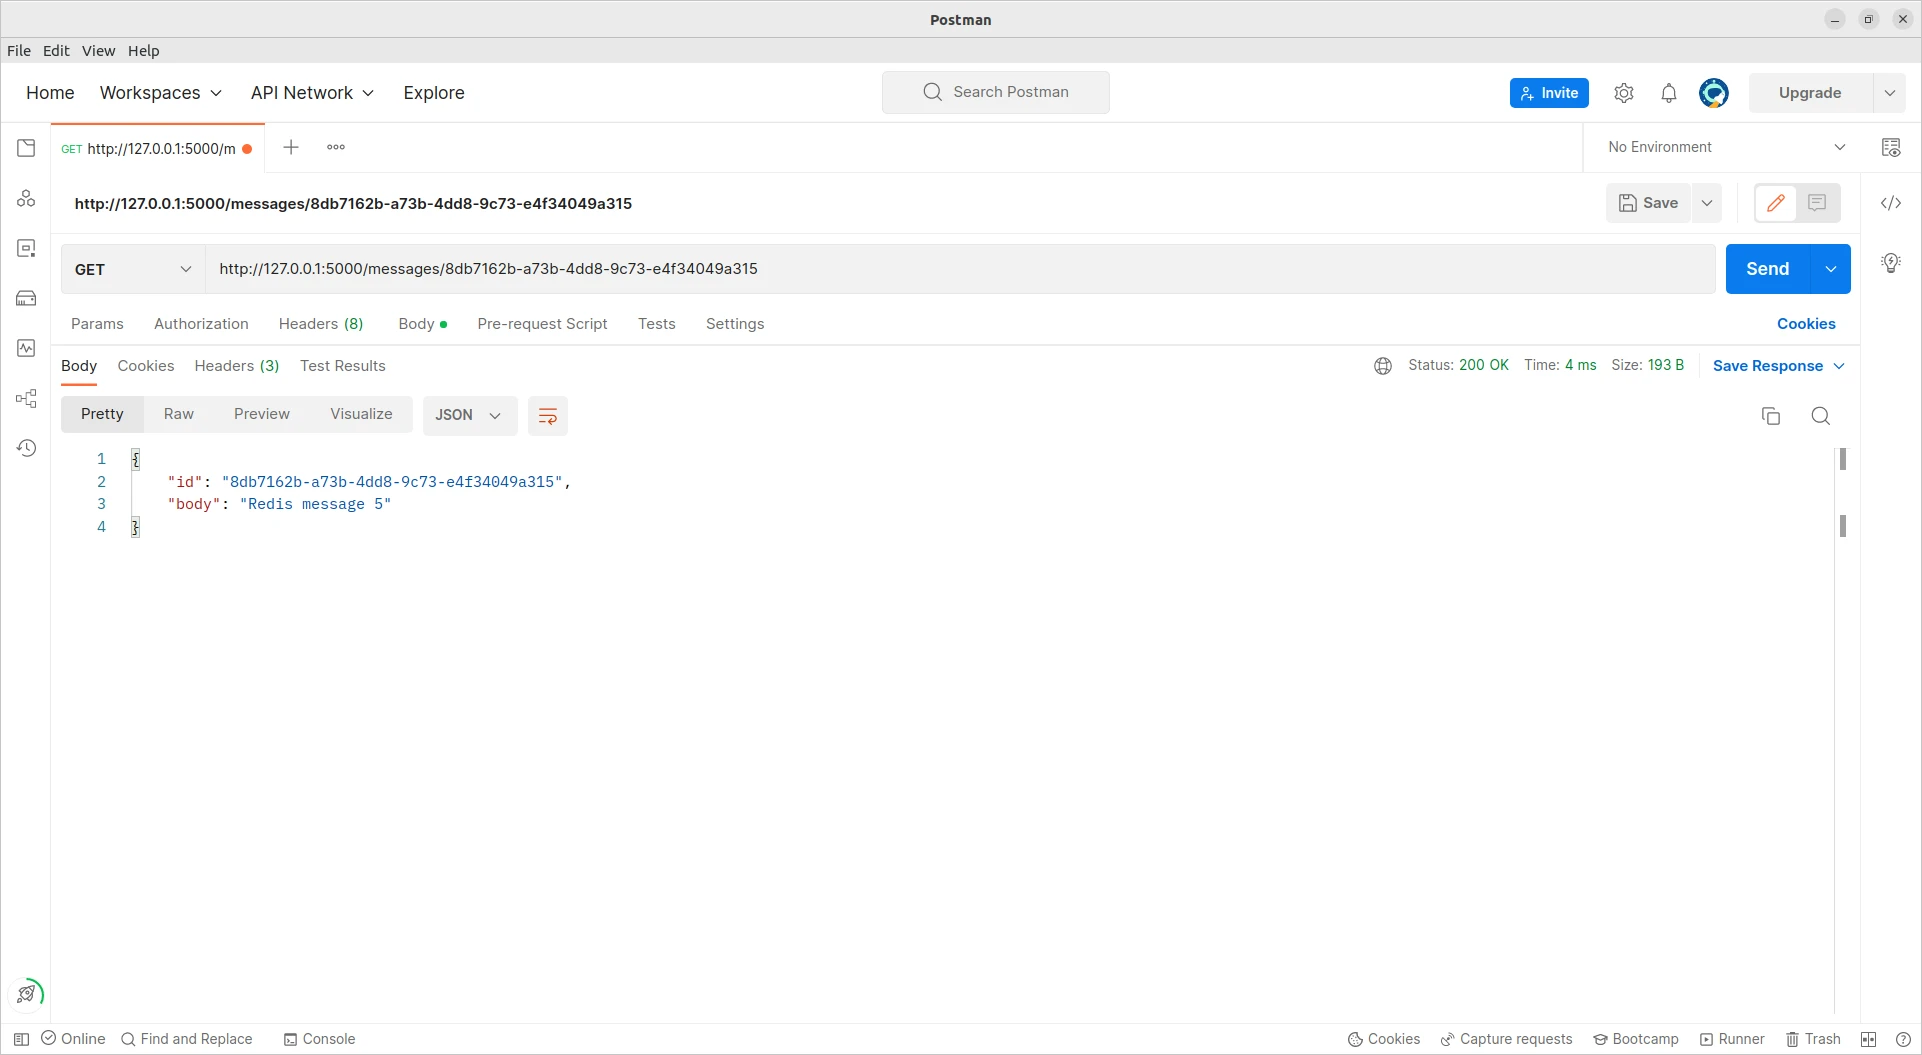Click the Send button
The image size is (1922, 1055).
pyautogui.click(x=1767, y=269)
